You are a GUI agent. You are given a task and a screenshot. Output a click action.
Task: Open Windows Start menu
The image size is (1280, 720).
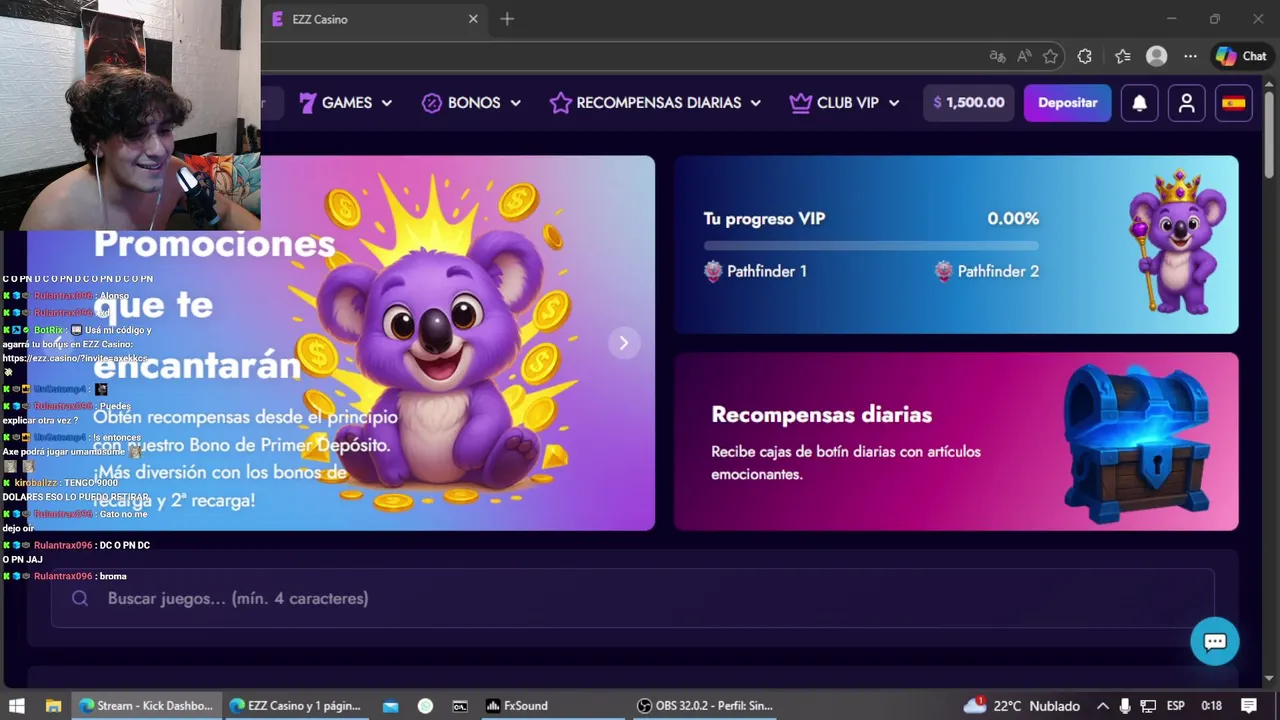tap(16, 705)
